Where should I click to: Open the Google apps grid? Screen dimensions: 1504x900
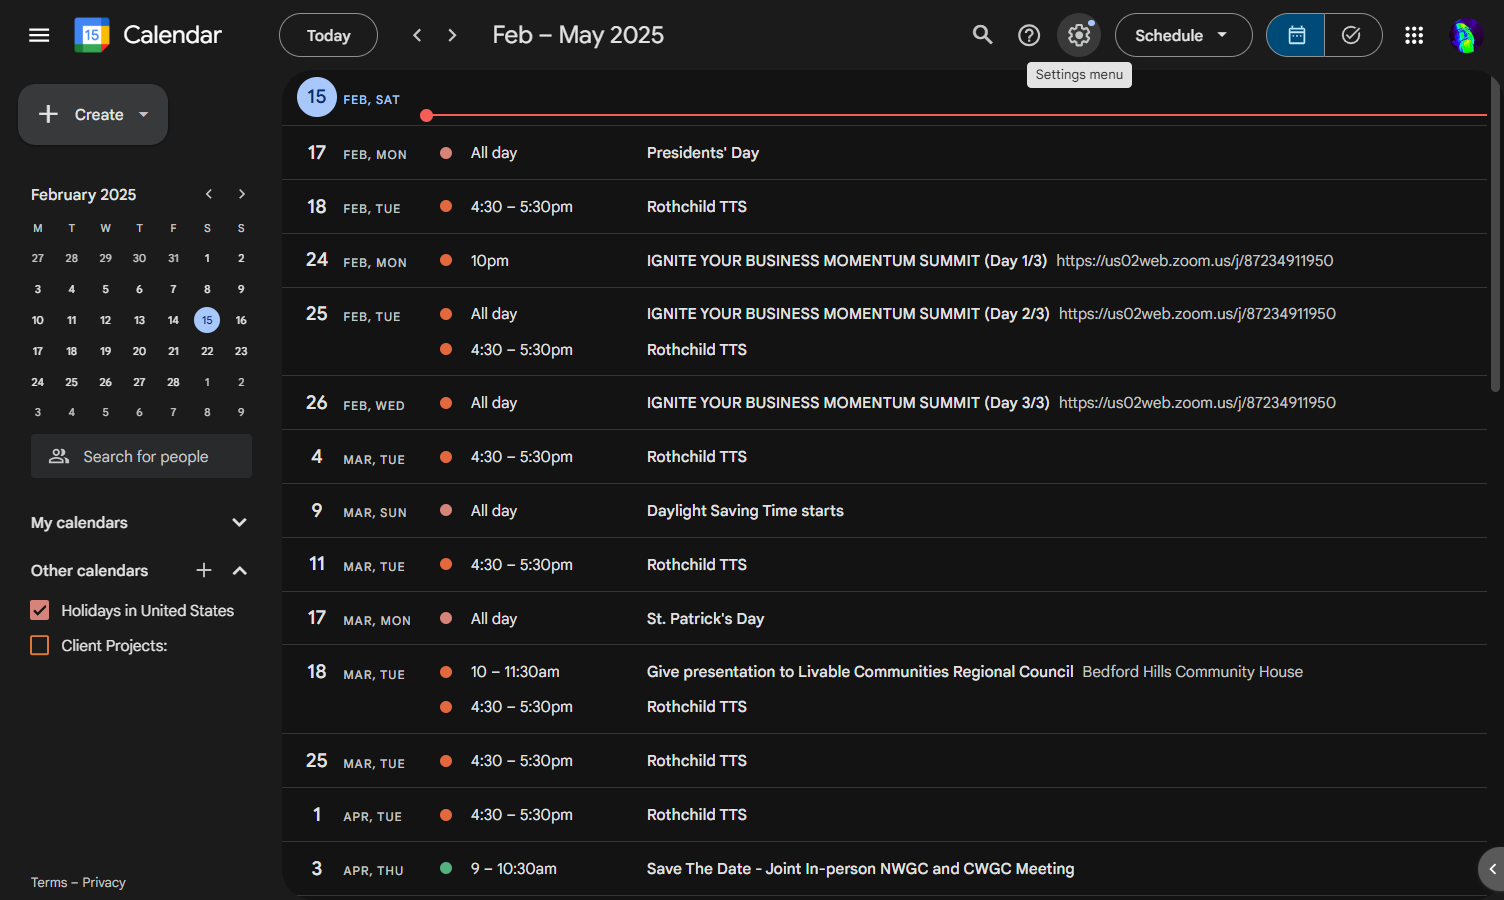[1414, 35]
